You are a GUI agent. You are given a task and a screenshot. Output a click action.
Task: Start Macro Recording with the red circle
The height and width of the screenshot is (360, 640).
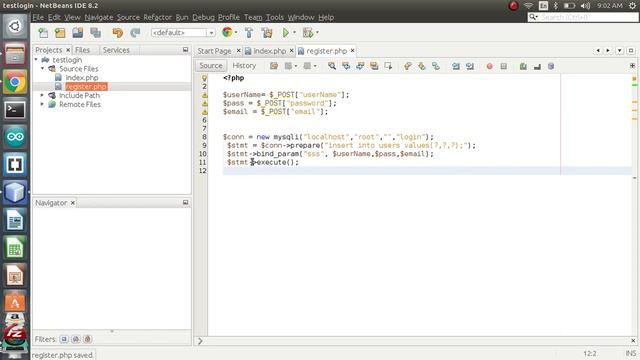tap(489, 66)
